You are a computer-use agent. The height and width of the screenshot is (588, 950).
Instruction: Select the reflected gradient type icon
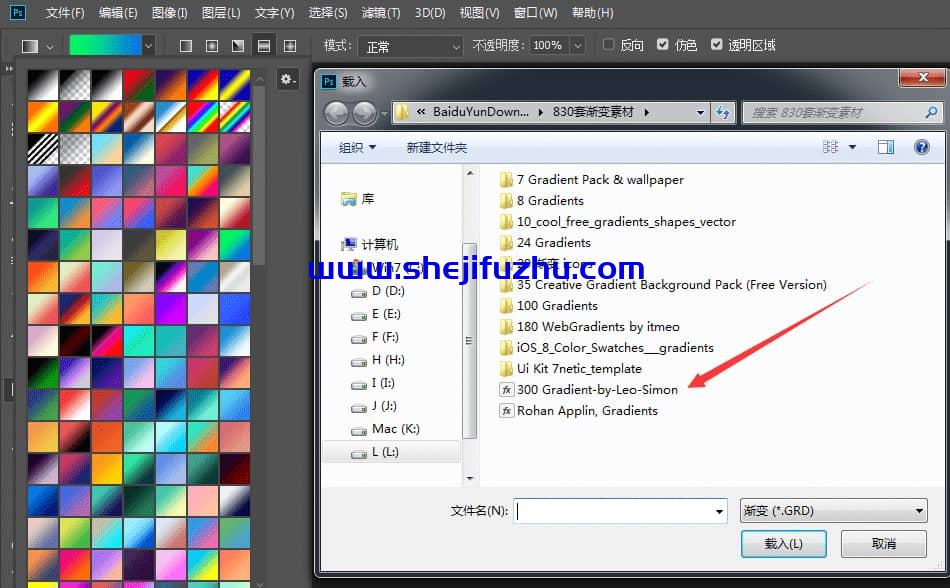264,46
